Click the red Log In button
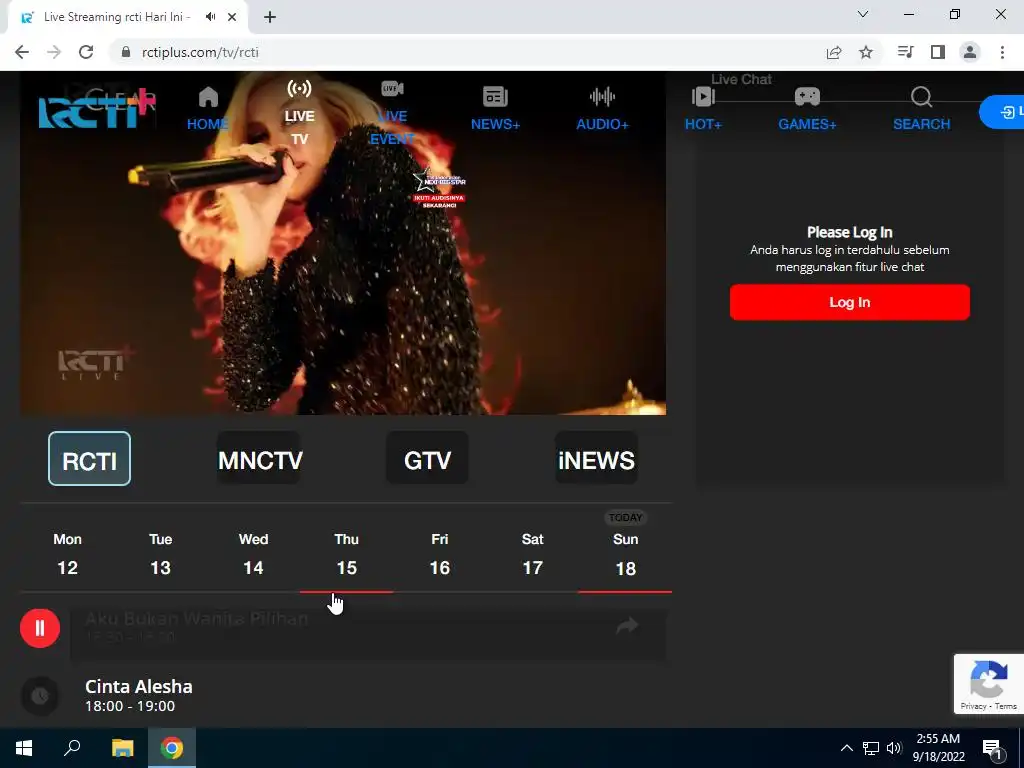Image resolution: width=1024 pixels, height=768 pixels. [850, 302]
